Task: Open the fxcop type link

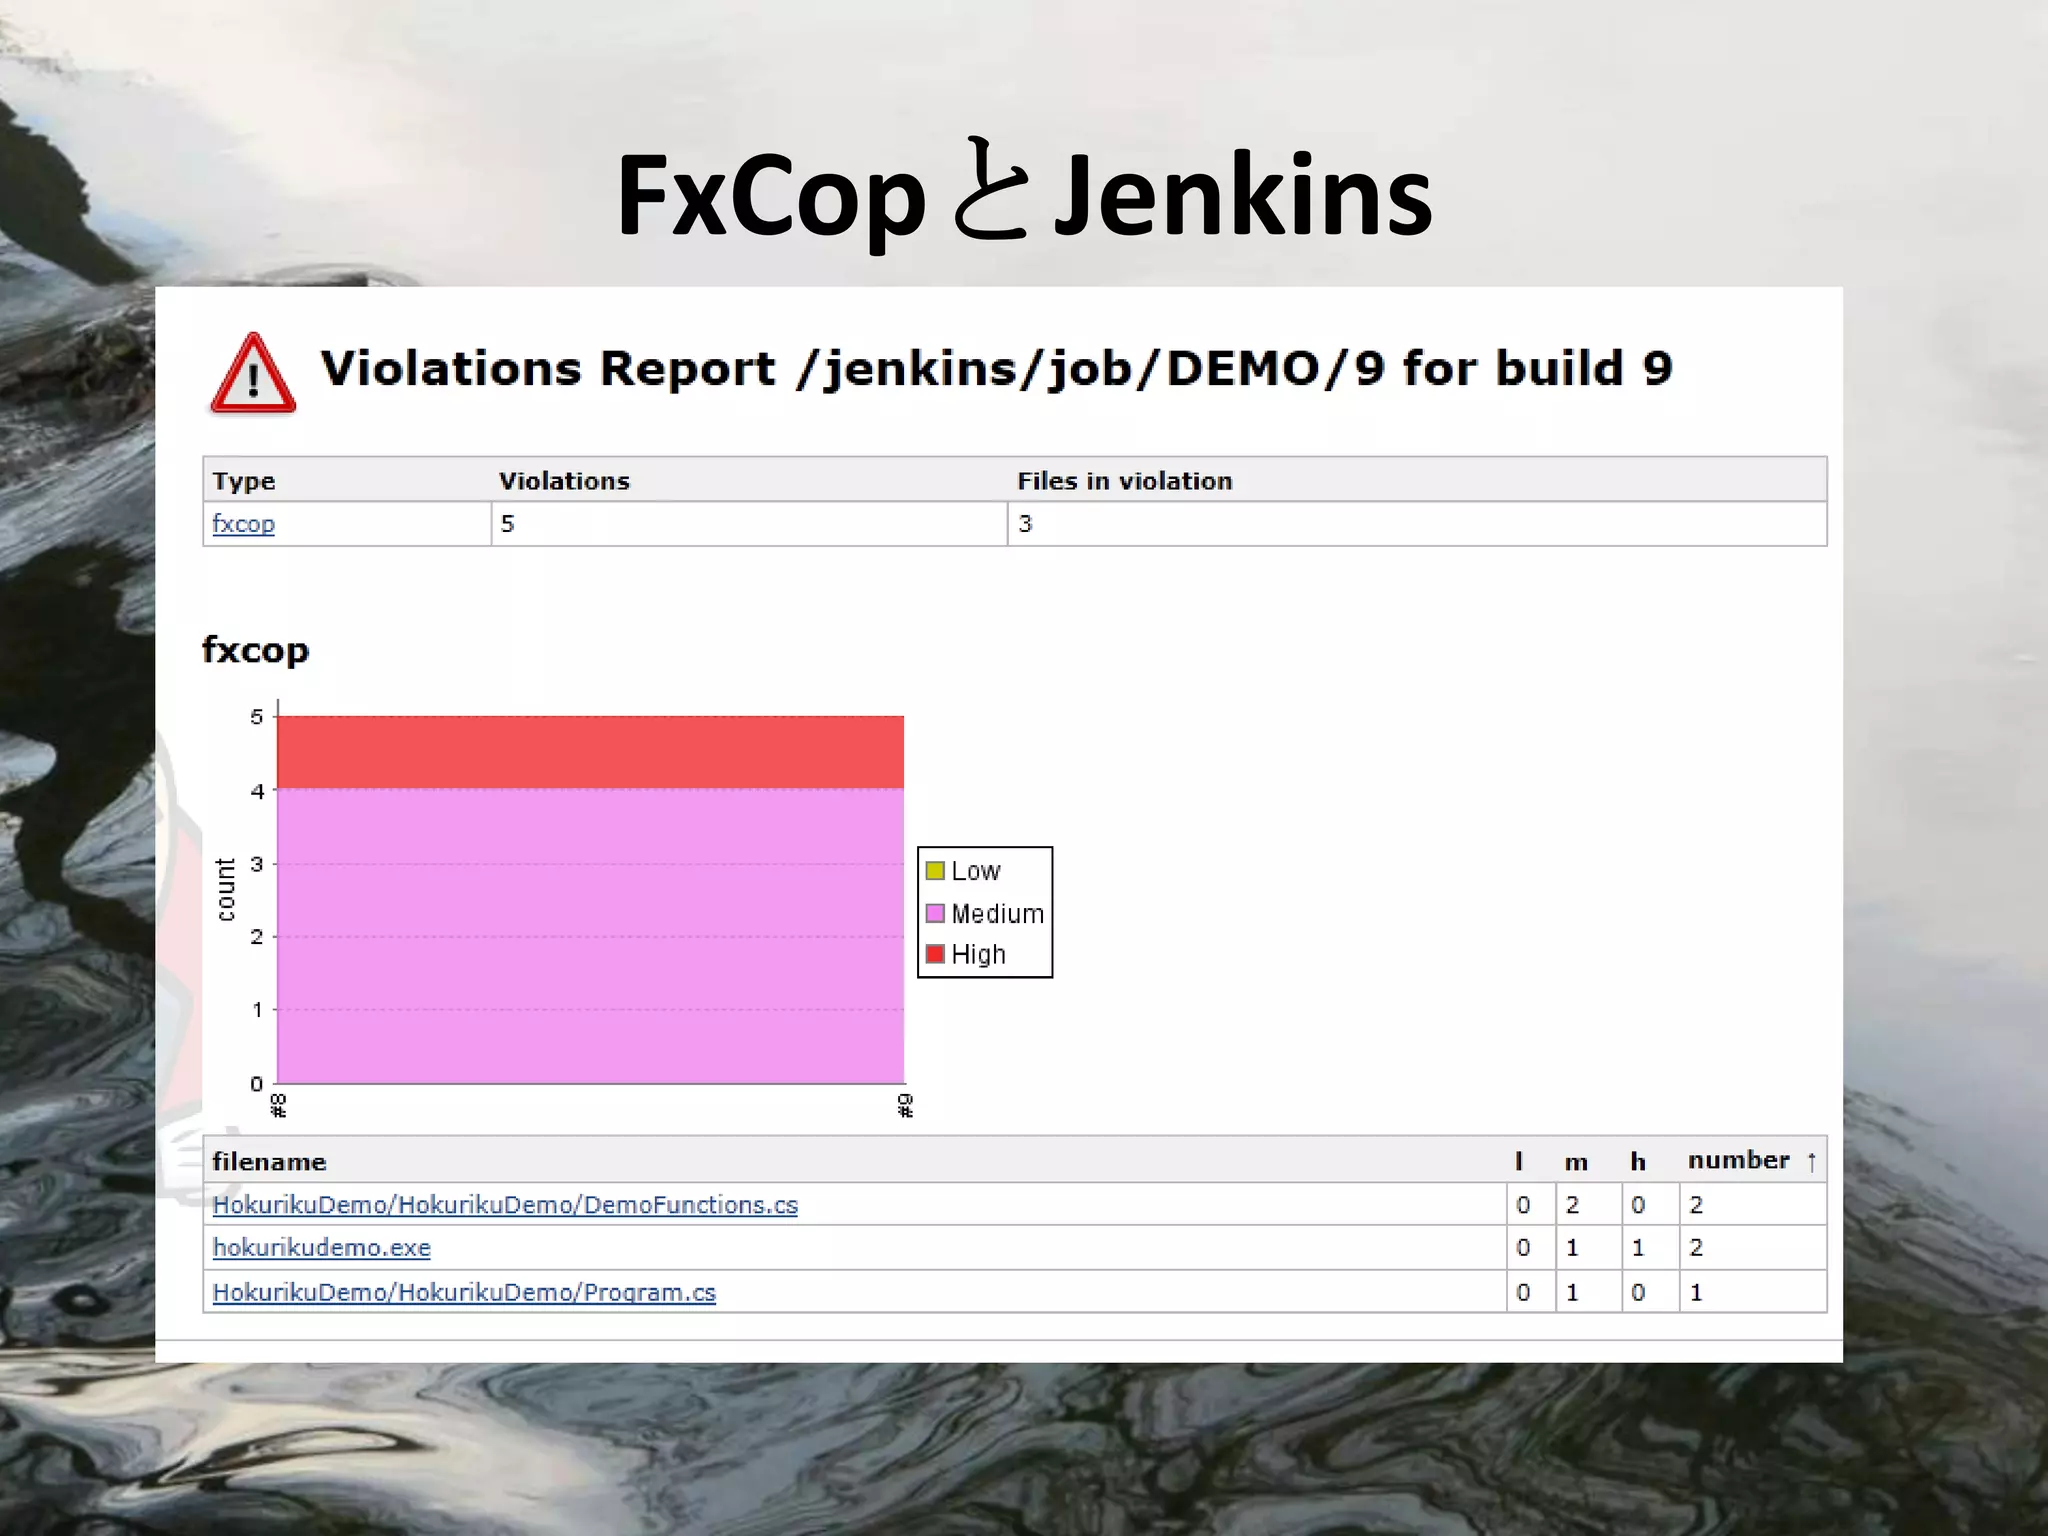Action: pos(243,523)
